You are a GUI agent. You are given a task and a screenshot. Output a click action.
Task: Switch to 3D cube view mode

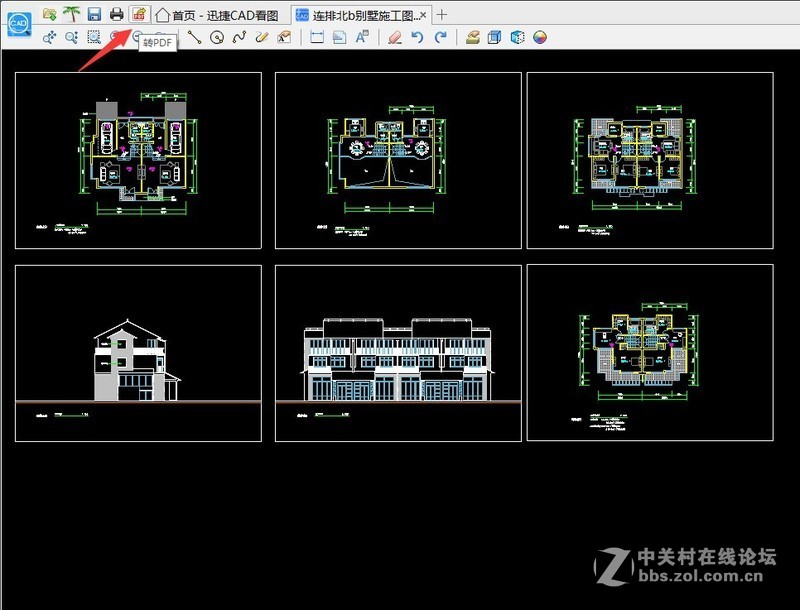click(494, 36)
